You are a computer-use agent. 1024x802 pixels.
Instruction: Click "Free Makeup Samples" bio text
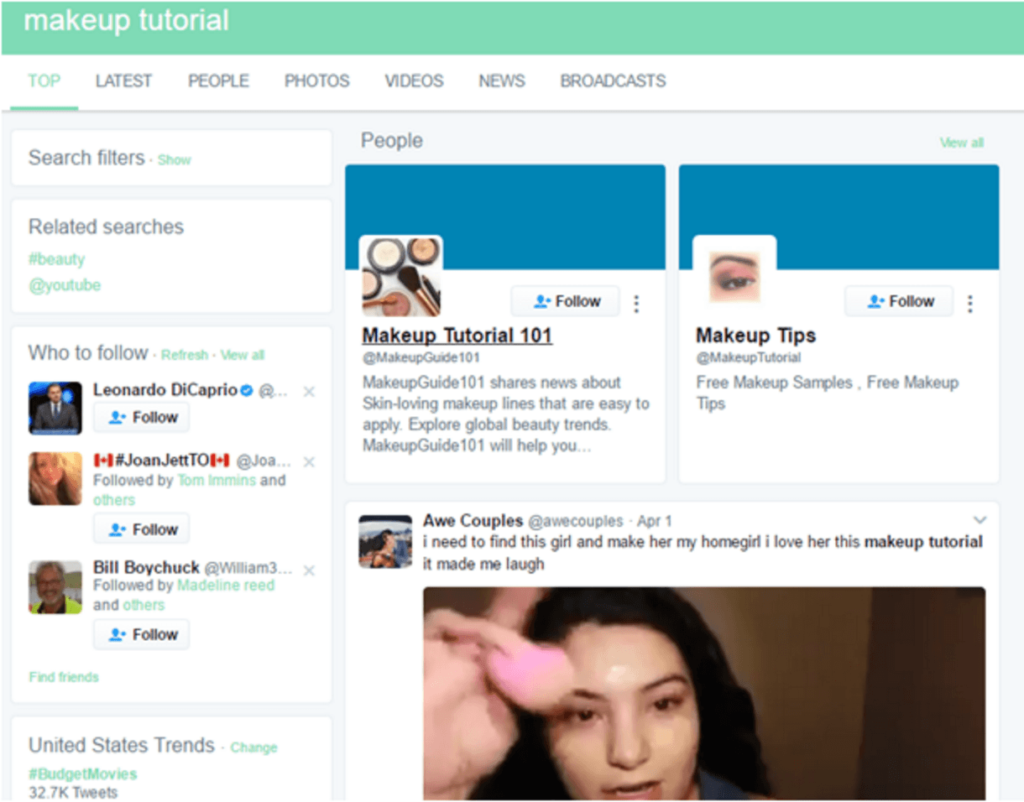pyautogui.click(x=774, y=382)
